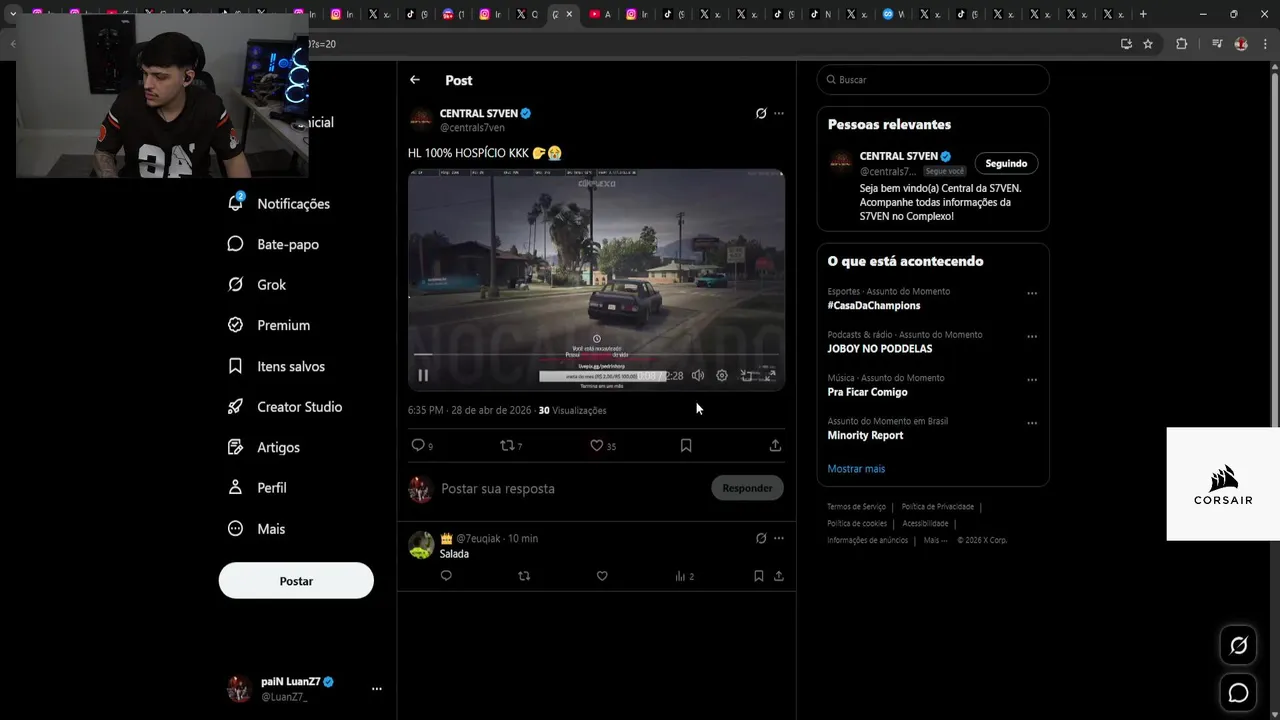Open options for #CasaDaChampions trend
The height and width of the screenshot is (720, 1280).
click(1032, 294)
